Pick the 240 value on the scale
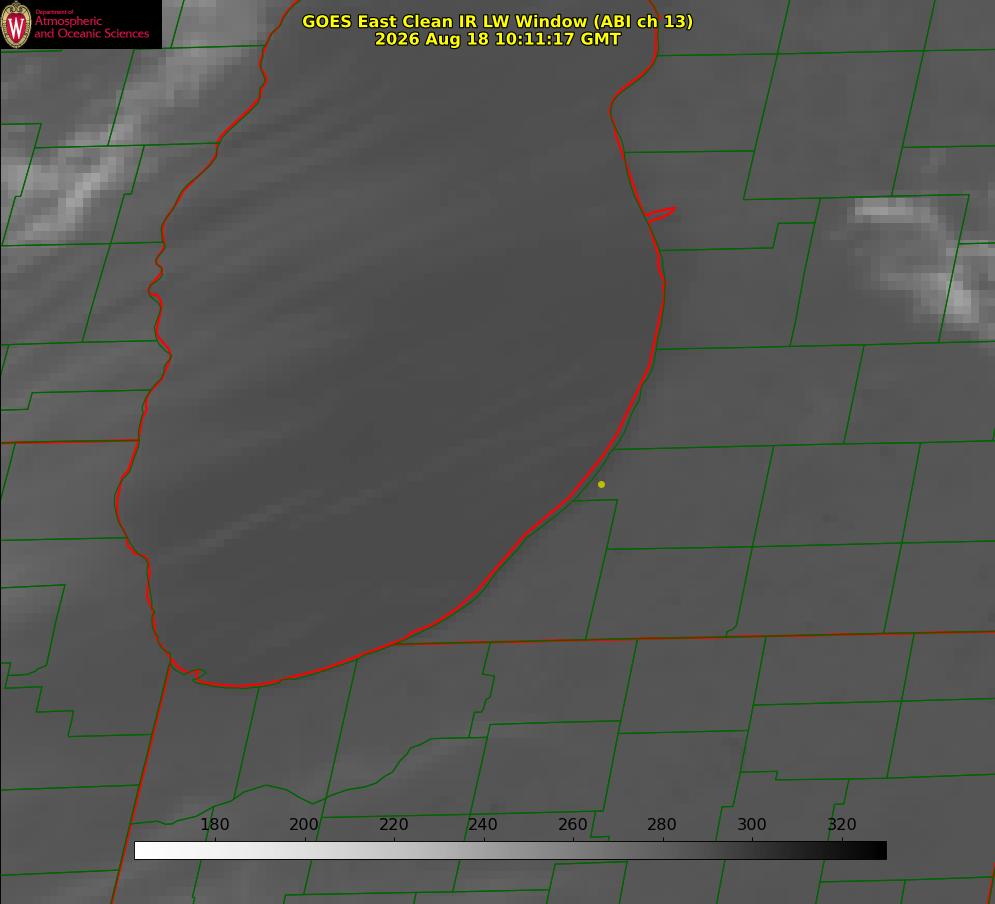This screenshot has width=995, height=904. pos(483,824)
